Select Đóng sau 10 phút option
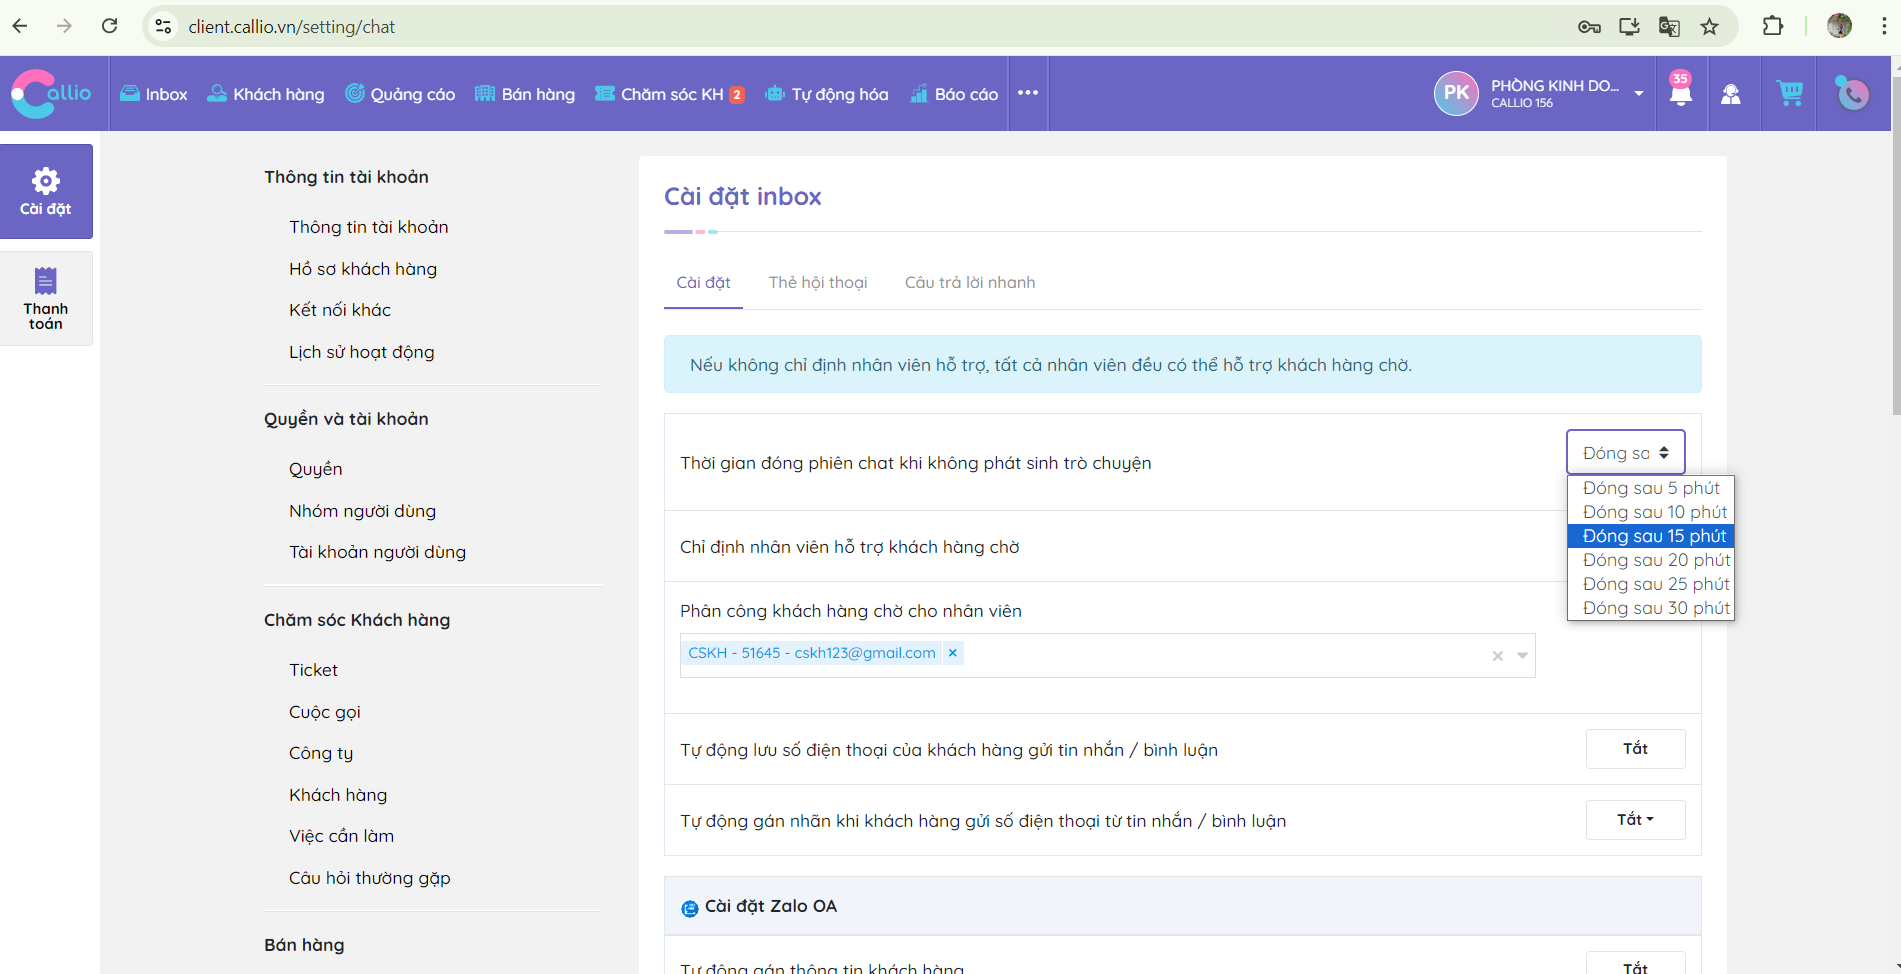This screenshot has height=974, width=1901. point(1651,512)
